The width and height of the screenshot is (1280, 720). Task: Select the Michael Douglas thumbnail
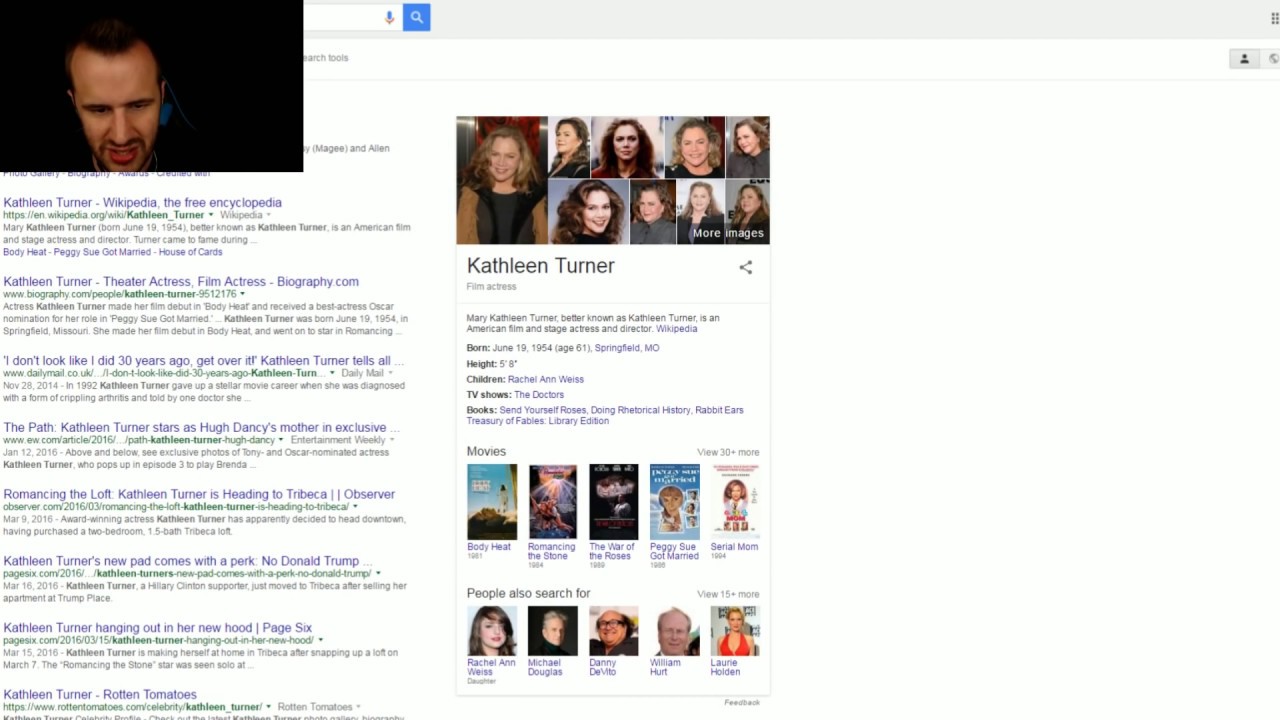tap(553, 631)
